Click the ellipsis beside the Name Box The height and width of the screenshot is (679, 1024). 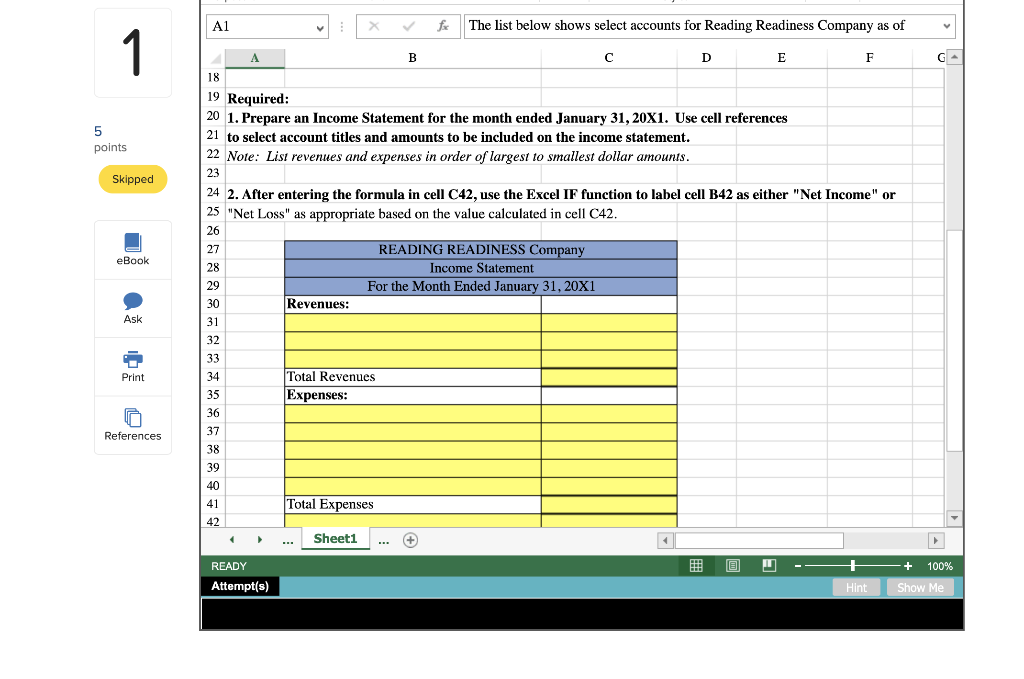341,26
